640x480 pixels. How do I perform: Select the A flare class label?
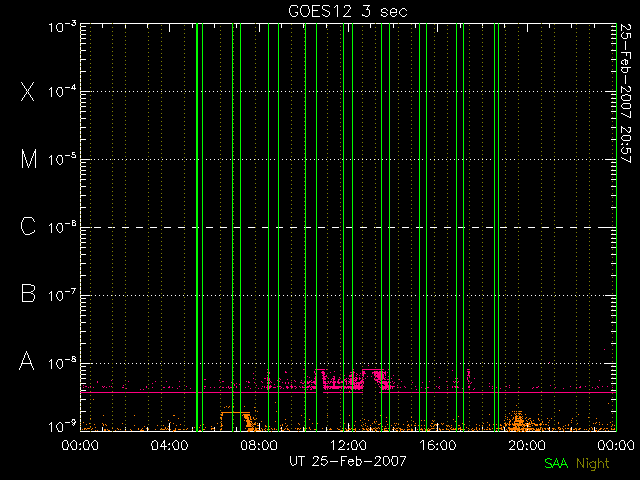[27, 361]
